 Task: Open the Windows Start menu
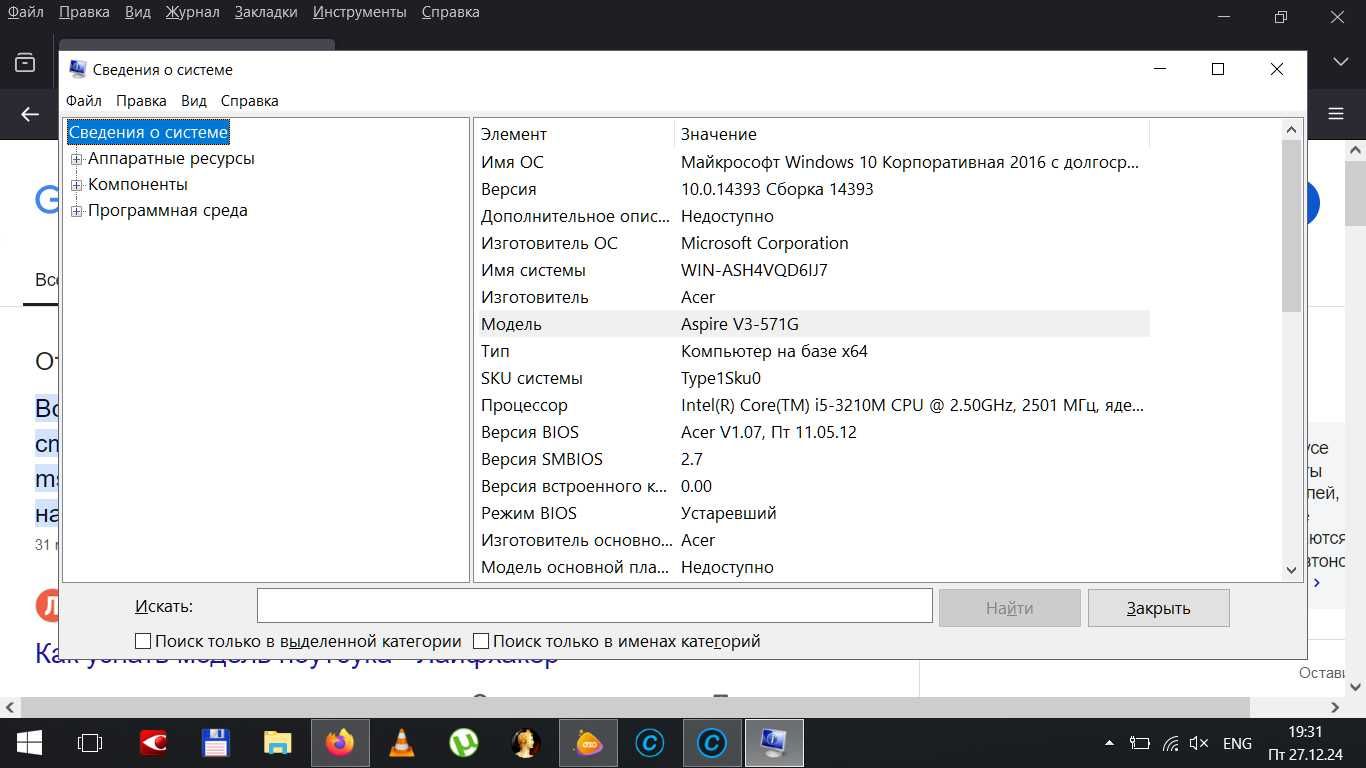pos(28,743)
